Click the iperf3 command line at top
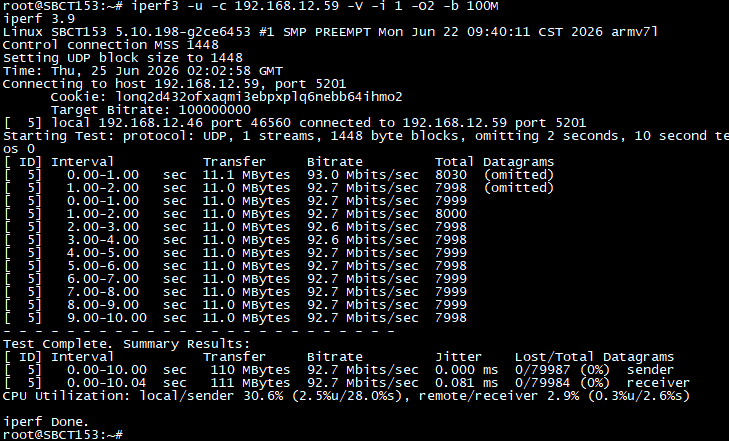The width and height of the screenshot is (729, 441). (250, 6)
